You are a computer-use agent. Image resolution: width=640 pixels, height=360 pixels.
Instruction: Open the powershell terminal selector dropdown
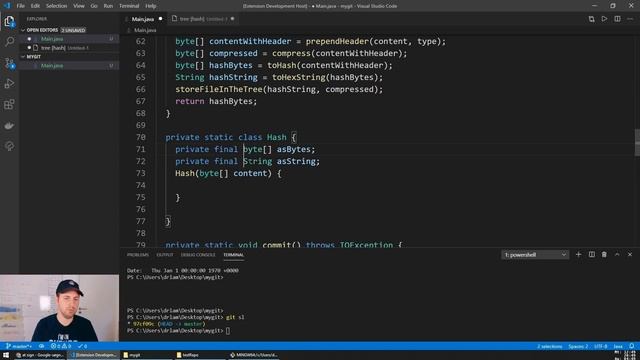pos(535,255)
